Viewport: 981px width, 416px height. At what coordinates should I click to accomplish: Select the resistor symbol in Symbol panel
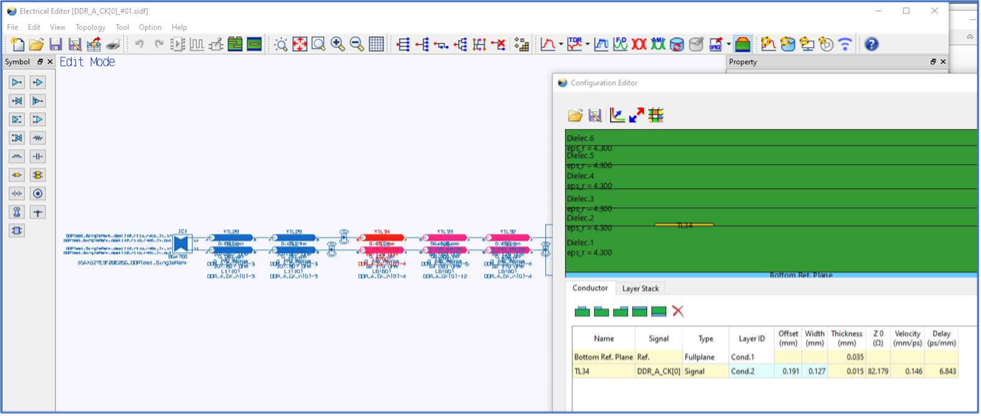click(x=38, y=138)
